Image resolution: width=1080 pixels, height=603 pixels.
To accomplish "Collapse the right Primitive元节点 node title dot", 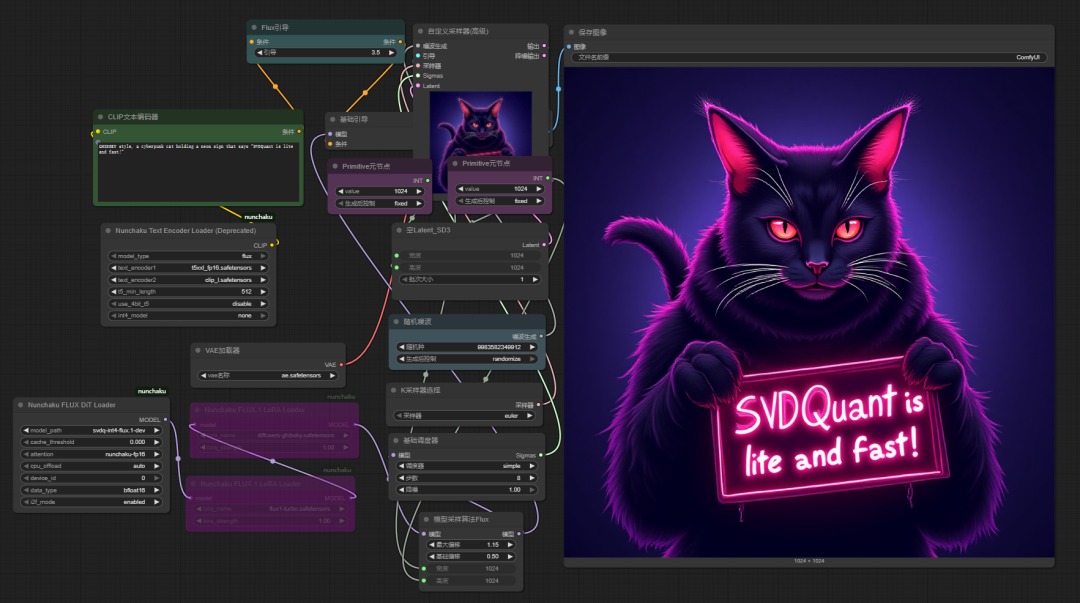I will click(x=455, y=163).
